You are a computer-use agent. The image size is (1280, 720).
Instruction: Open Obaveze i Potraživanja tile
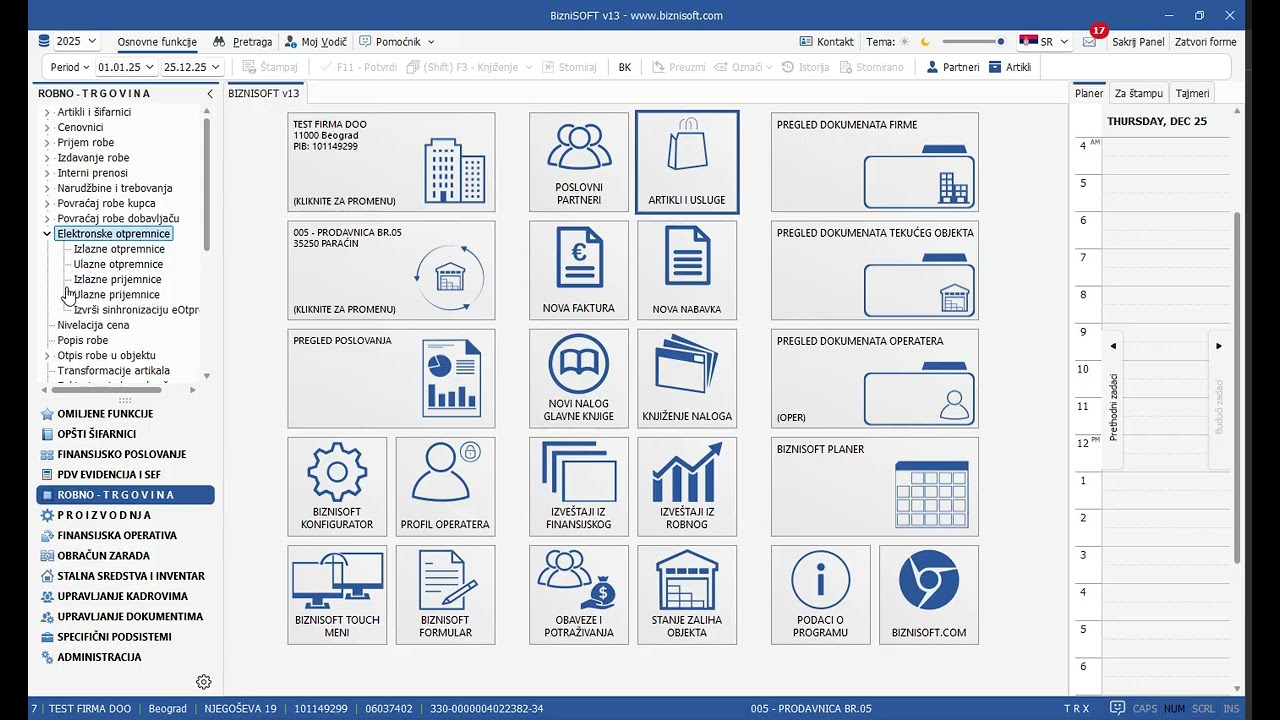579,594
